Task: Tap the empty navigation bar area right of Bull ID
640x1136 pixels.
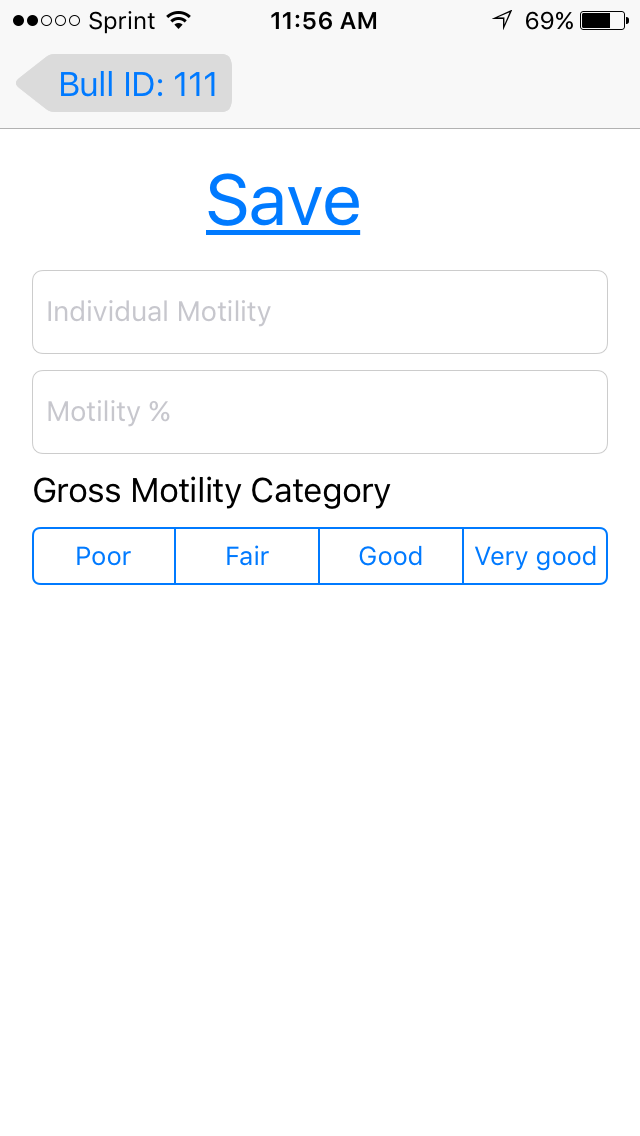Action: 430,84
